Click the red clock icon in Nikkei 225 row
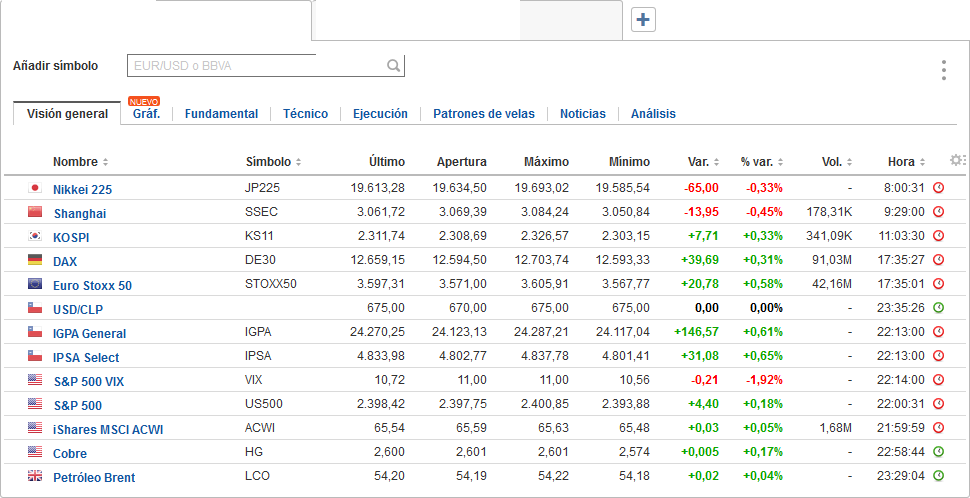The height and width of the screenshot is (498, 970). (938, 187)
